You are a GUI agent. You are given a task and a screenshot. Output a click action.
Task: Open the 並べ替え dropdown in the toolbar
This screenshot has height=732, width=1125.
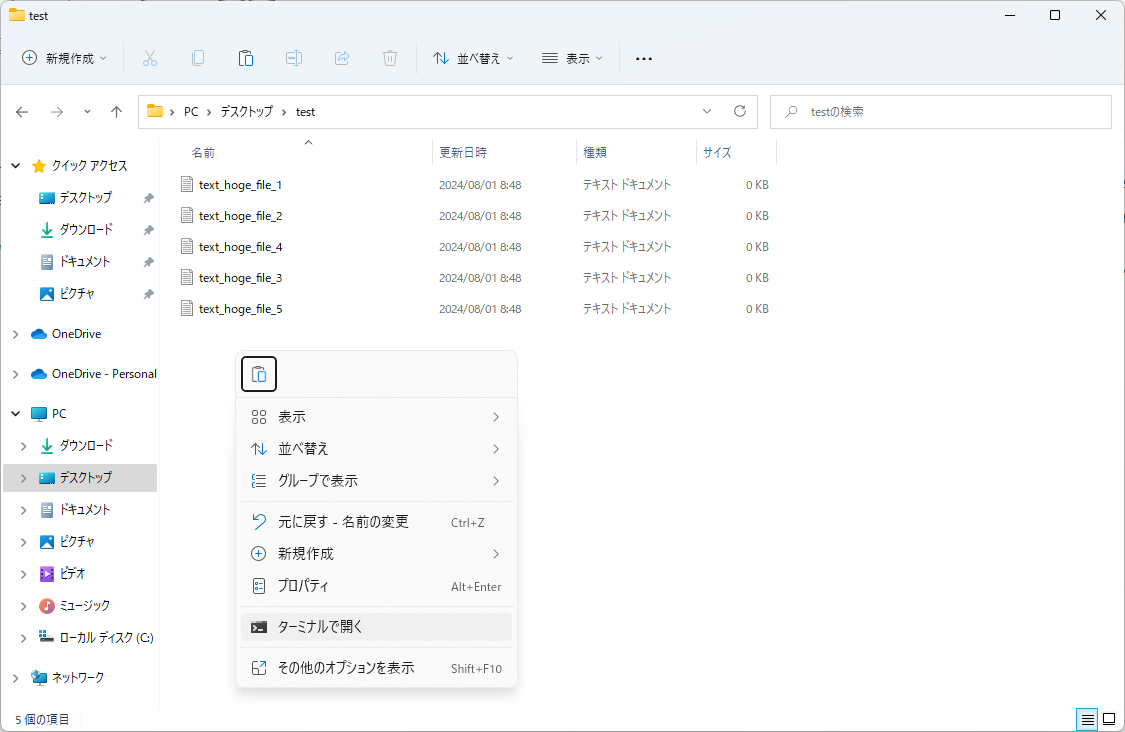click(472, 58)
